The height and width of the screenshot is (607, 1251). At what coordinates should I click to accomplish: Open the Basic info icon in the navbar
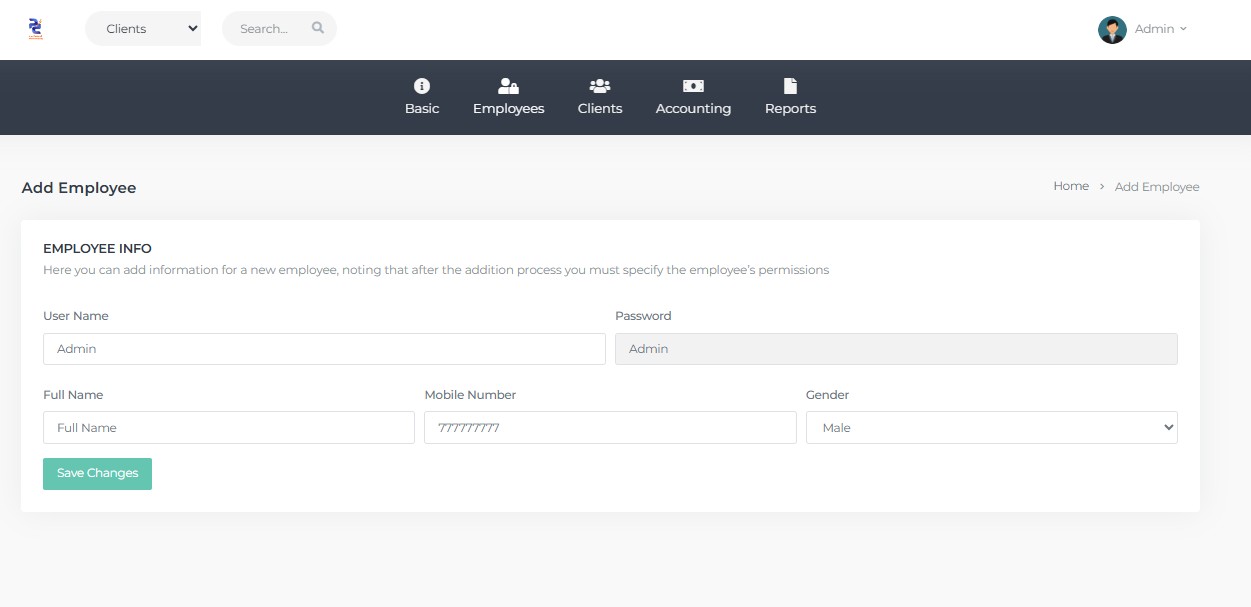[x=422, y=86]
